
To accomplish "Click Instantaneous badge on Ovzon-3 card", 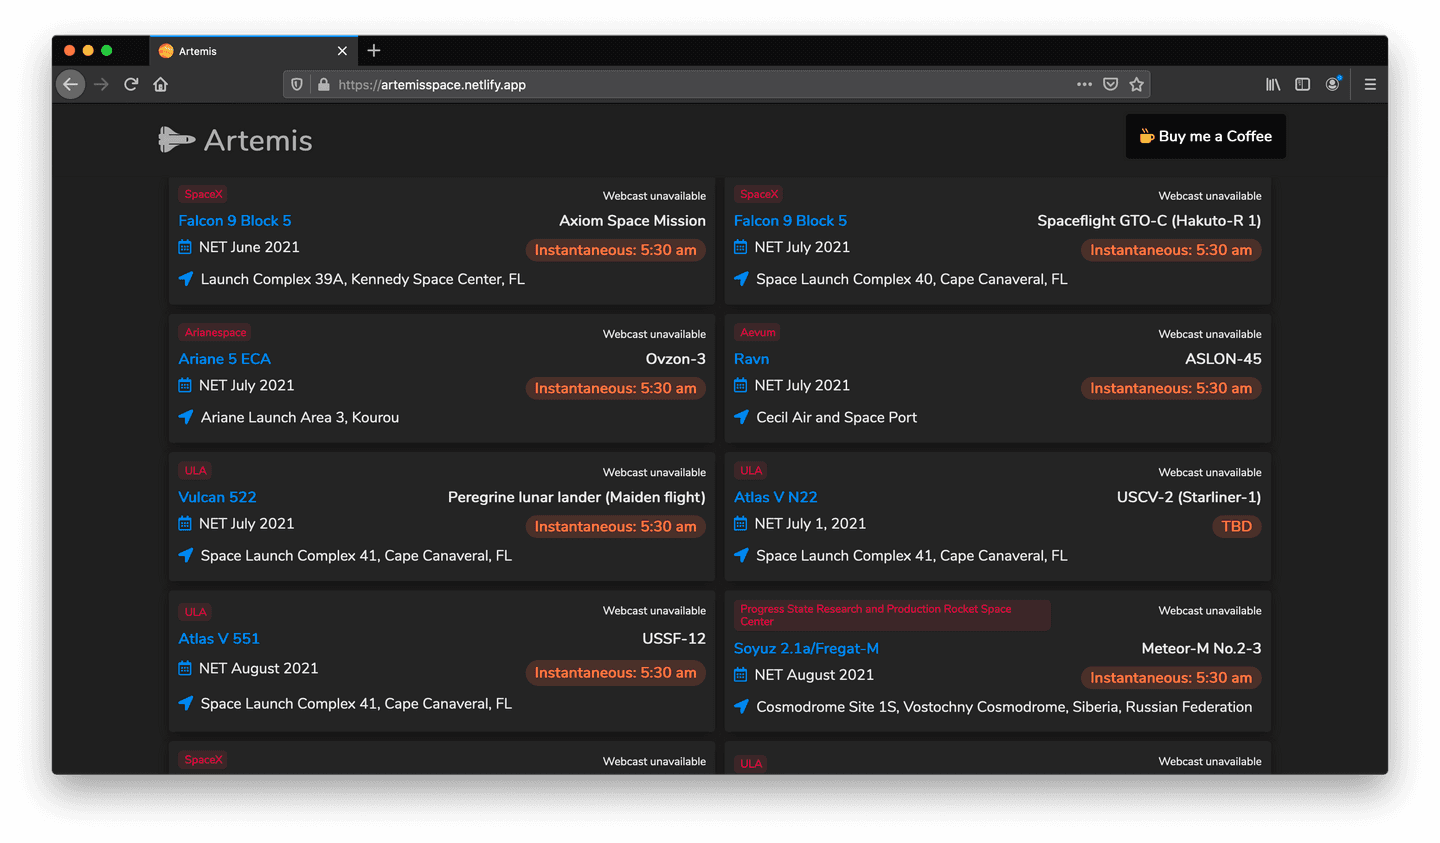I will pos(615,389).
